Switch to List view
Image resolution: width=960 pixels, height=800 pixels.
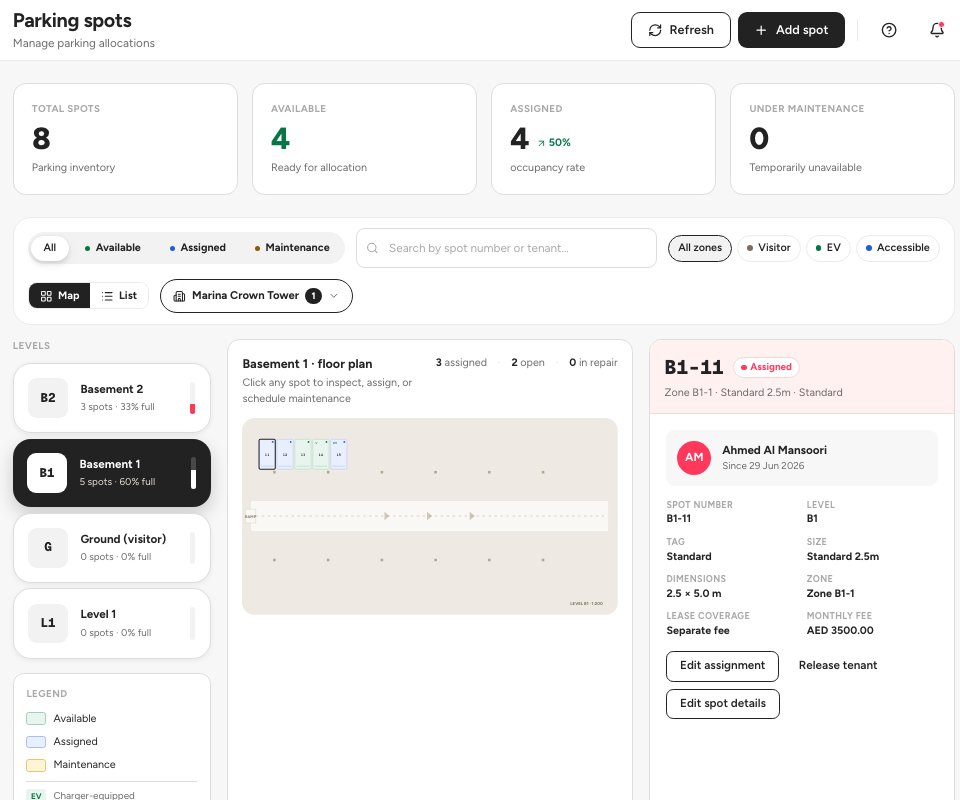(119, 296)
